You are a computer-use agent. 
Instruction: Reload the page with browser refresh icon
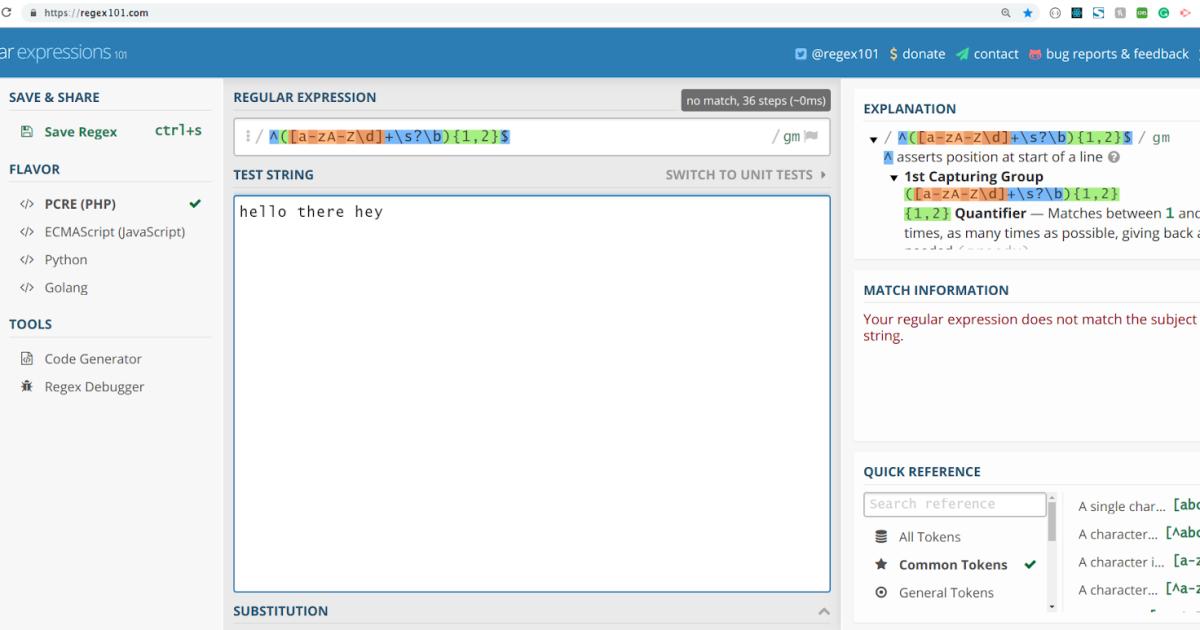(6, 13)
